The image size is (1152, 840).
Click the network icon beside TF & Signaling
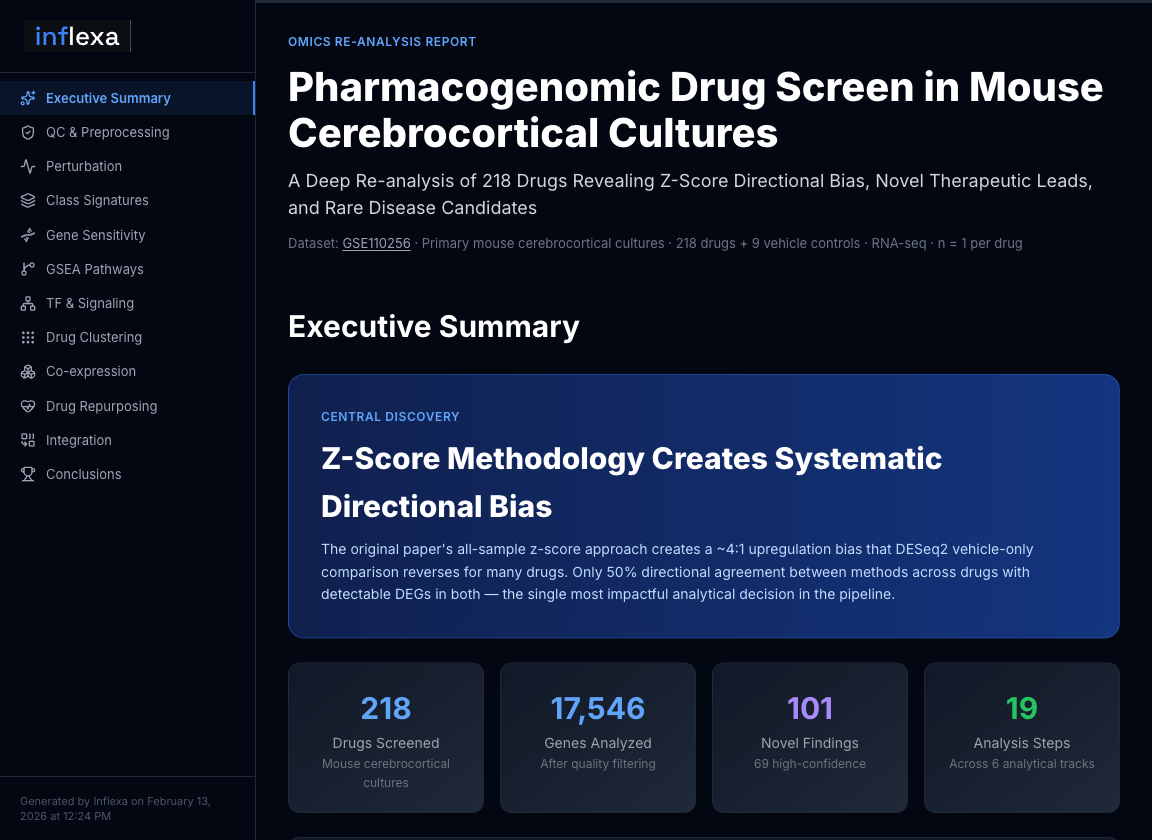click(28, 304)
